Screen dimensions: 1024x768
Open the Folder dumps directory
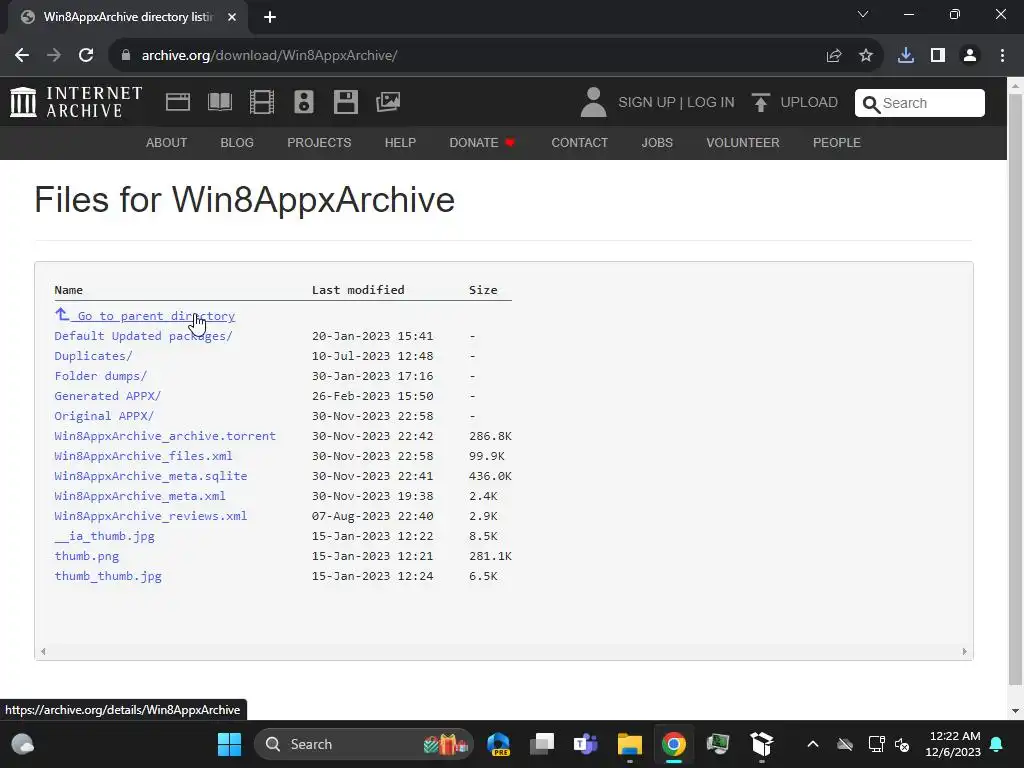[x=101, y=376]
